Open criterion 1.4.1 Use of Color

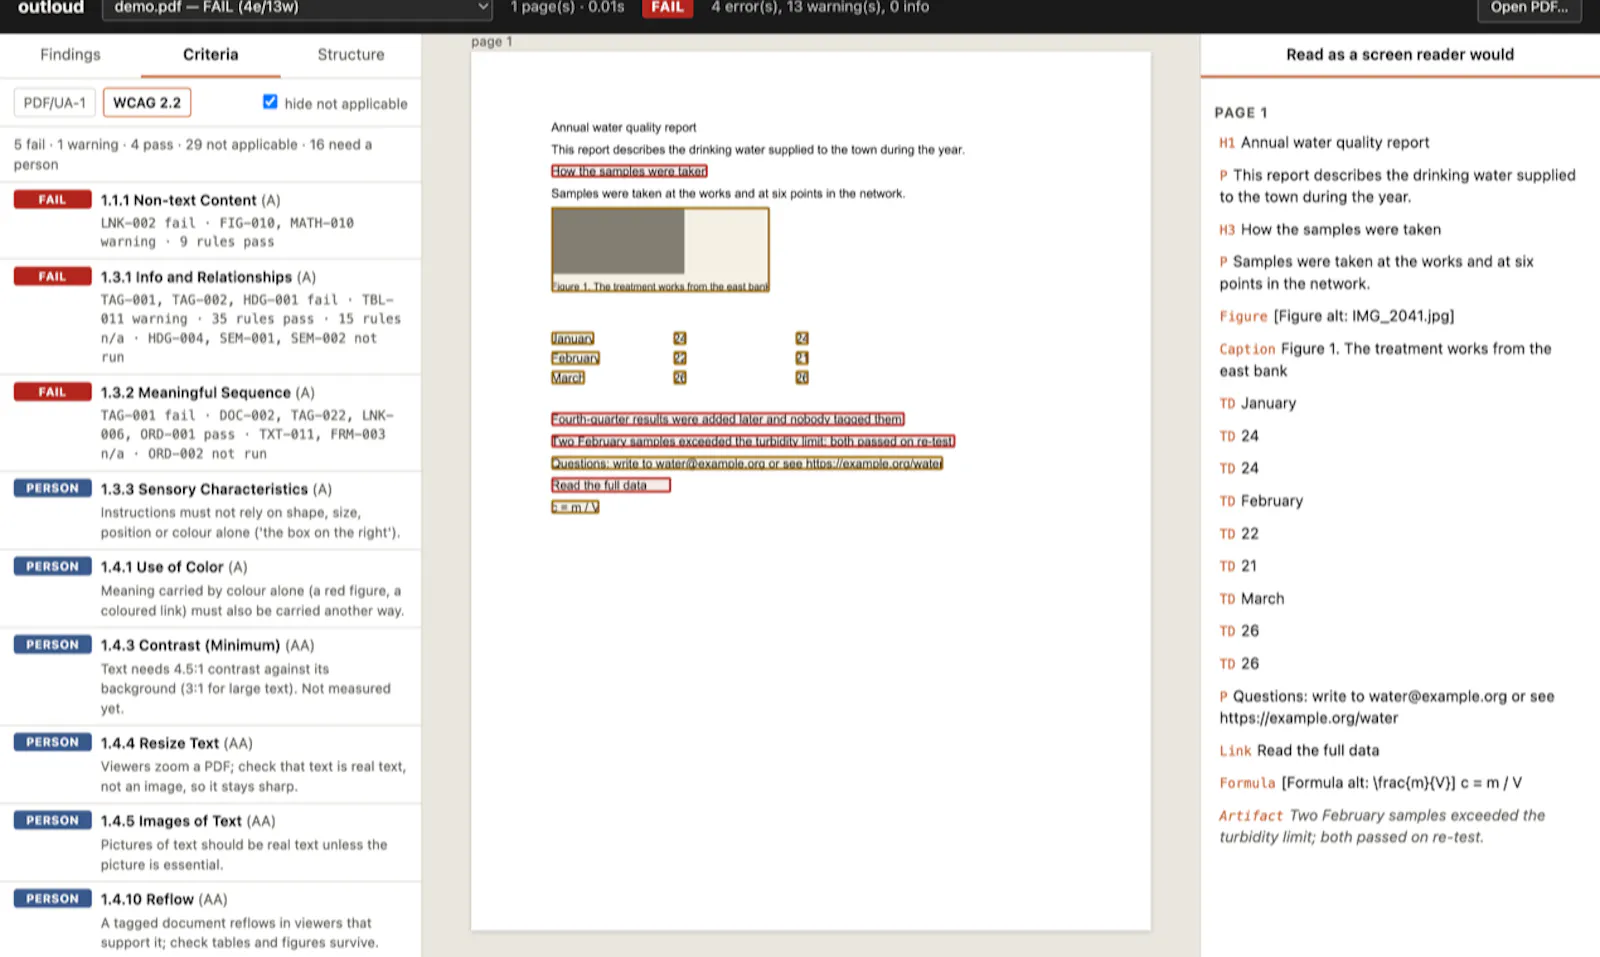click(x=210, y=588)
